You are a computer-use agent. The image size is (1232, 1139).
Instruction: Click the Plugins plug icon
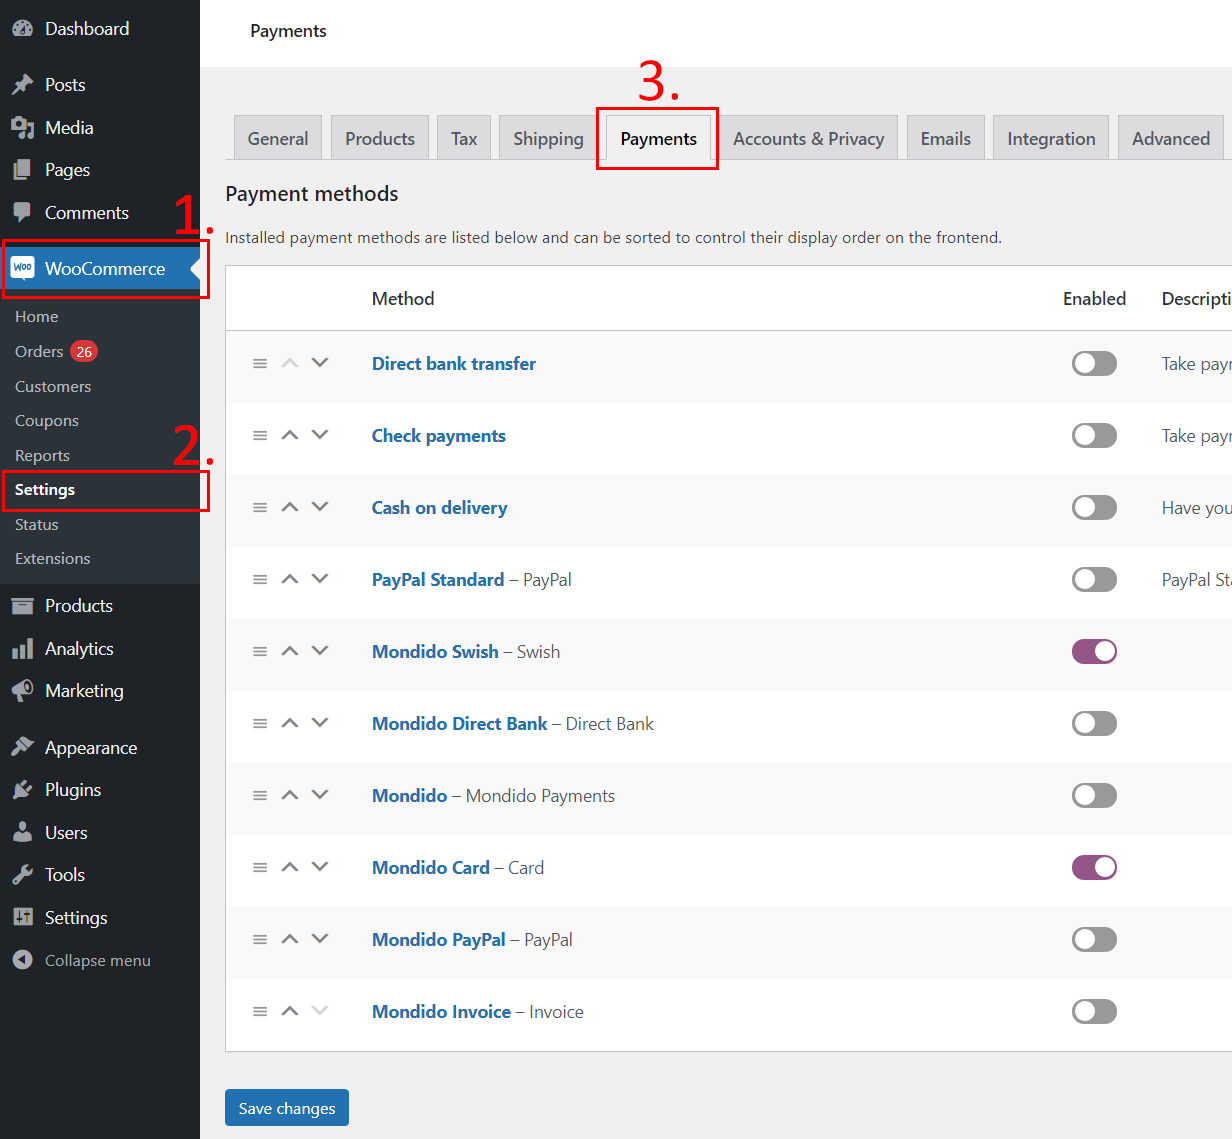pos(22,790)
